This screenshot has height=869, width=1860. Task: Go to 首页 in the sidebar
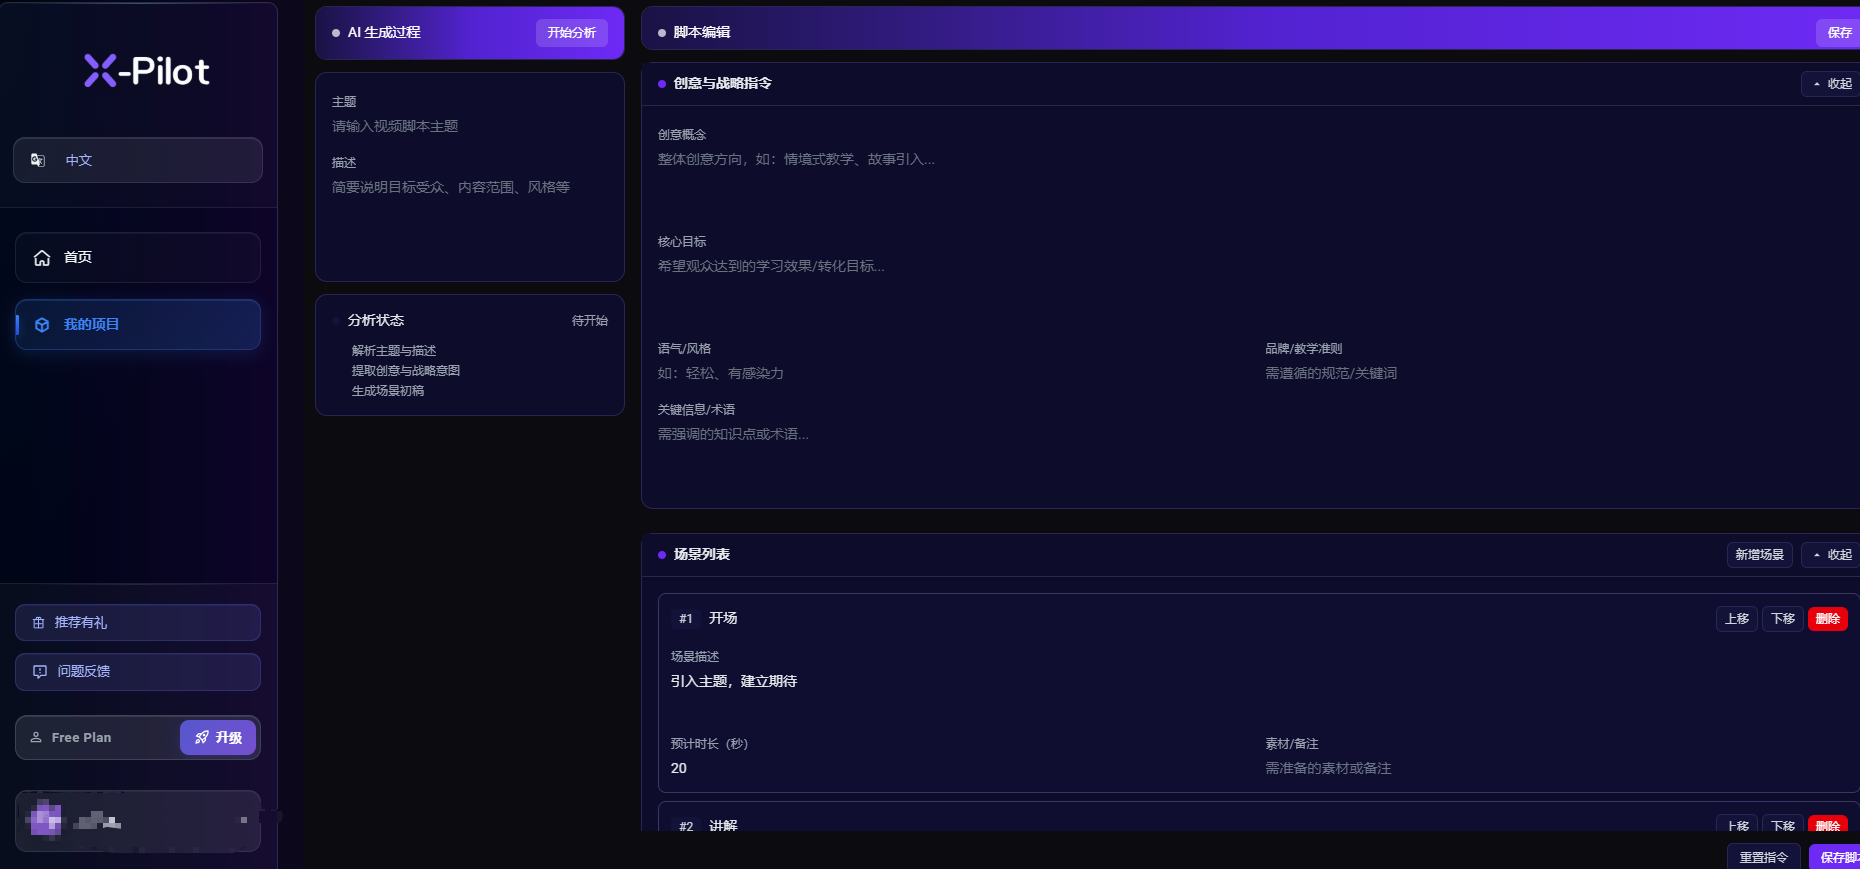[x=138, y=258]
